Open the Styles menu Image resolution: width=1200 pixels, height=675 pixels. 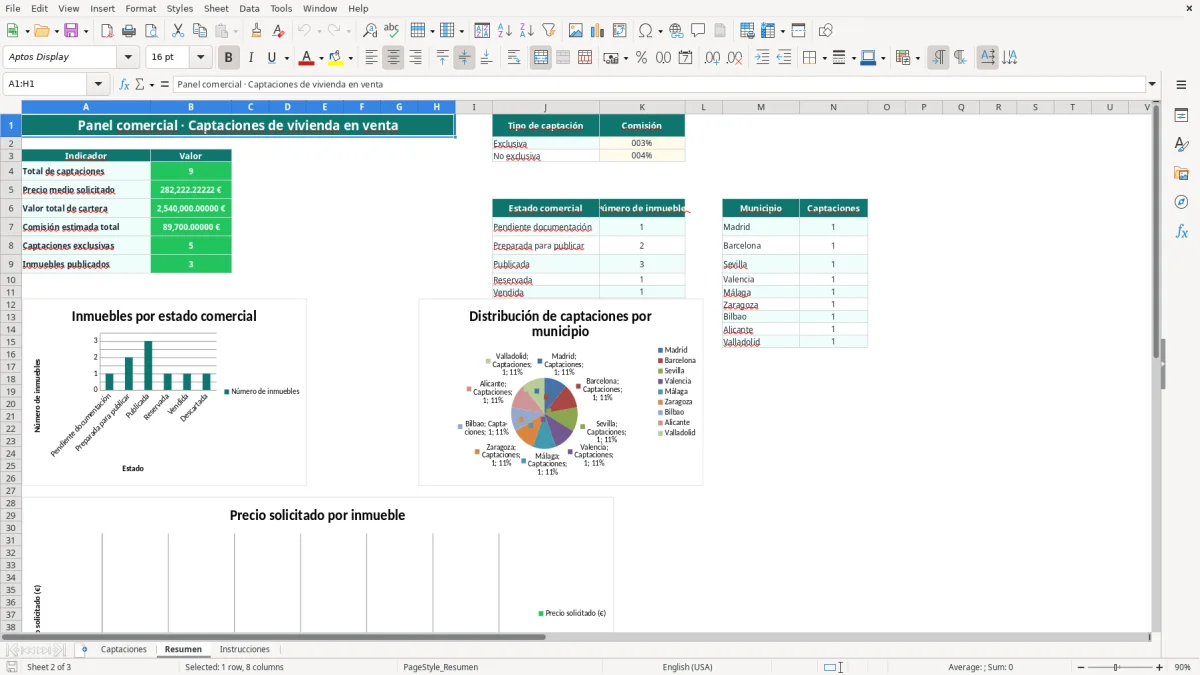coord(180,8)
